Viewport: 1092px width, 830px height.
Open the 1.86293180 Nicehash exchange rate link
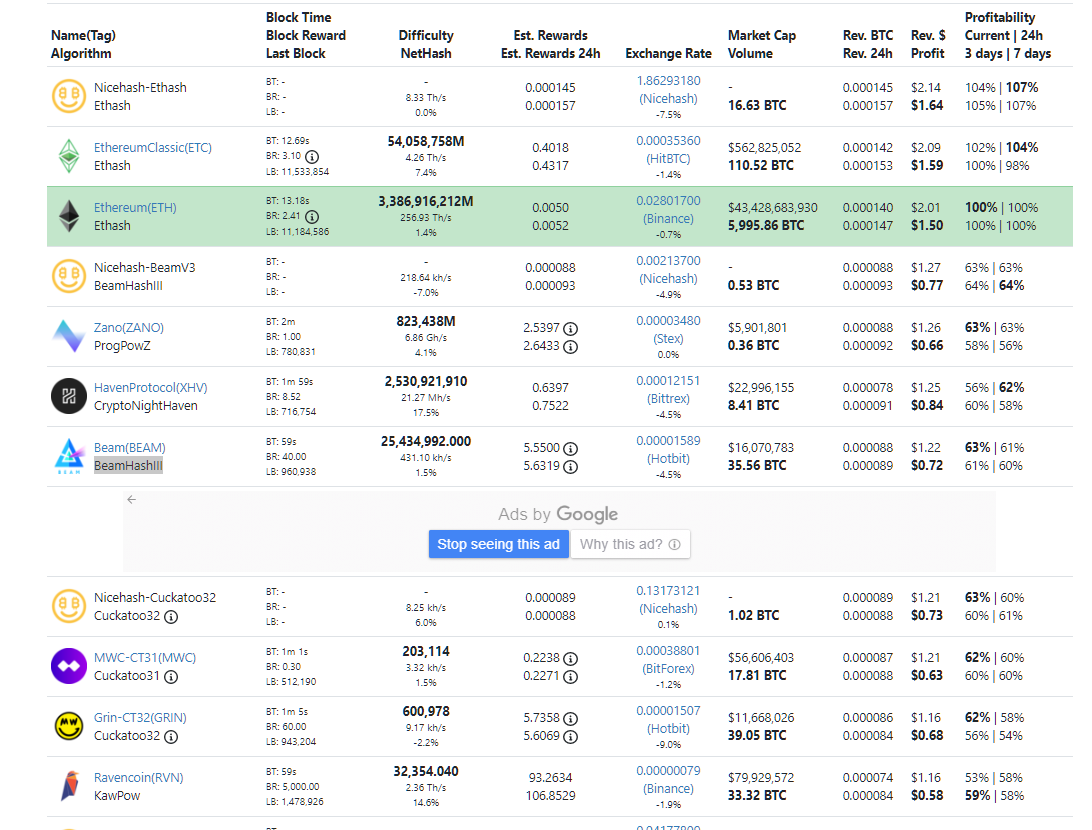[x=669, y=90]
